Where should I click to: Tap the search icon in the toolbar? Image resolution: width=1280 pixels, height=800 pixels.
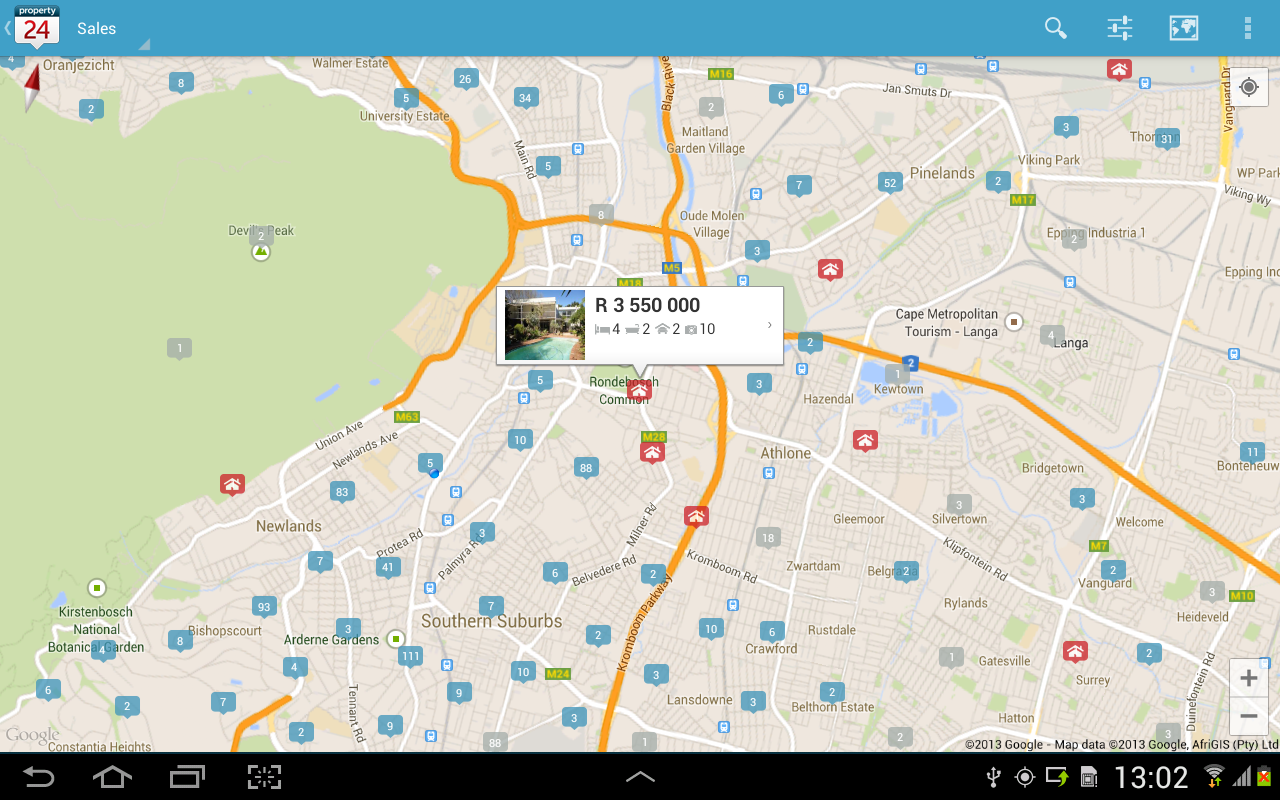pyautogui.click(x=1055, y=28)
